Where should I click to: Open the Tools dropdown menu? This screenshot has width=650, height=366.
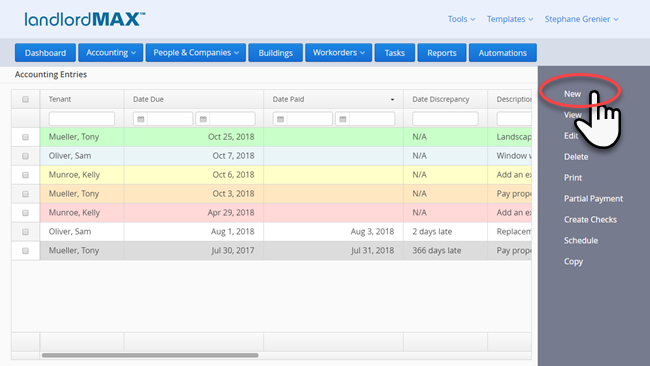[461, 19]
